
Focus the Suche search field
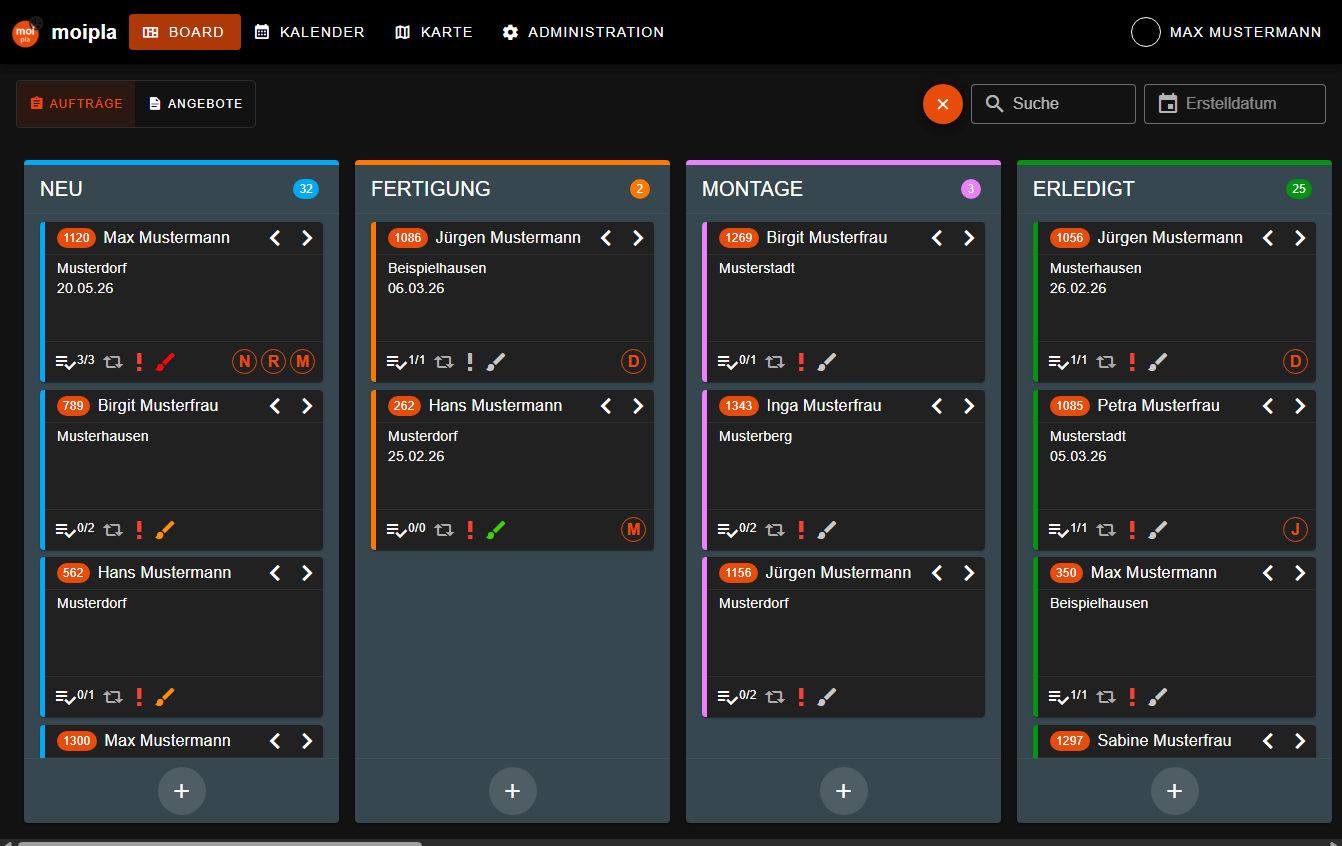(1053, 104)
